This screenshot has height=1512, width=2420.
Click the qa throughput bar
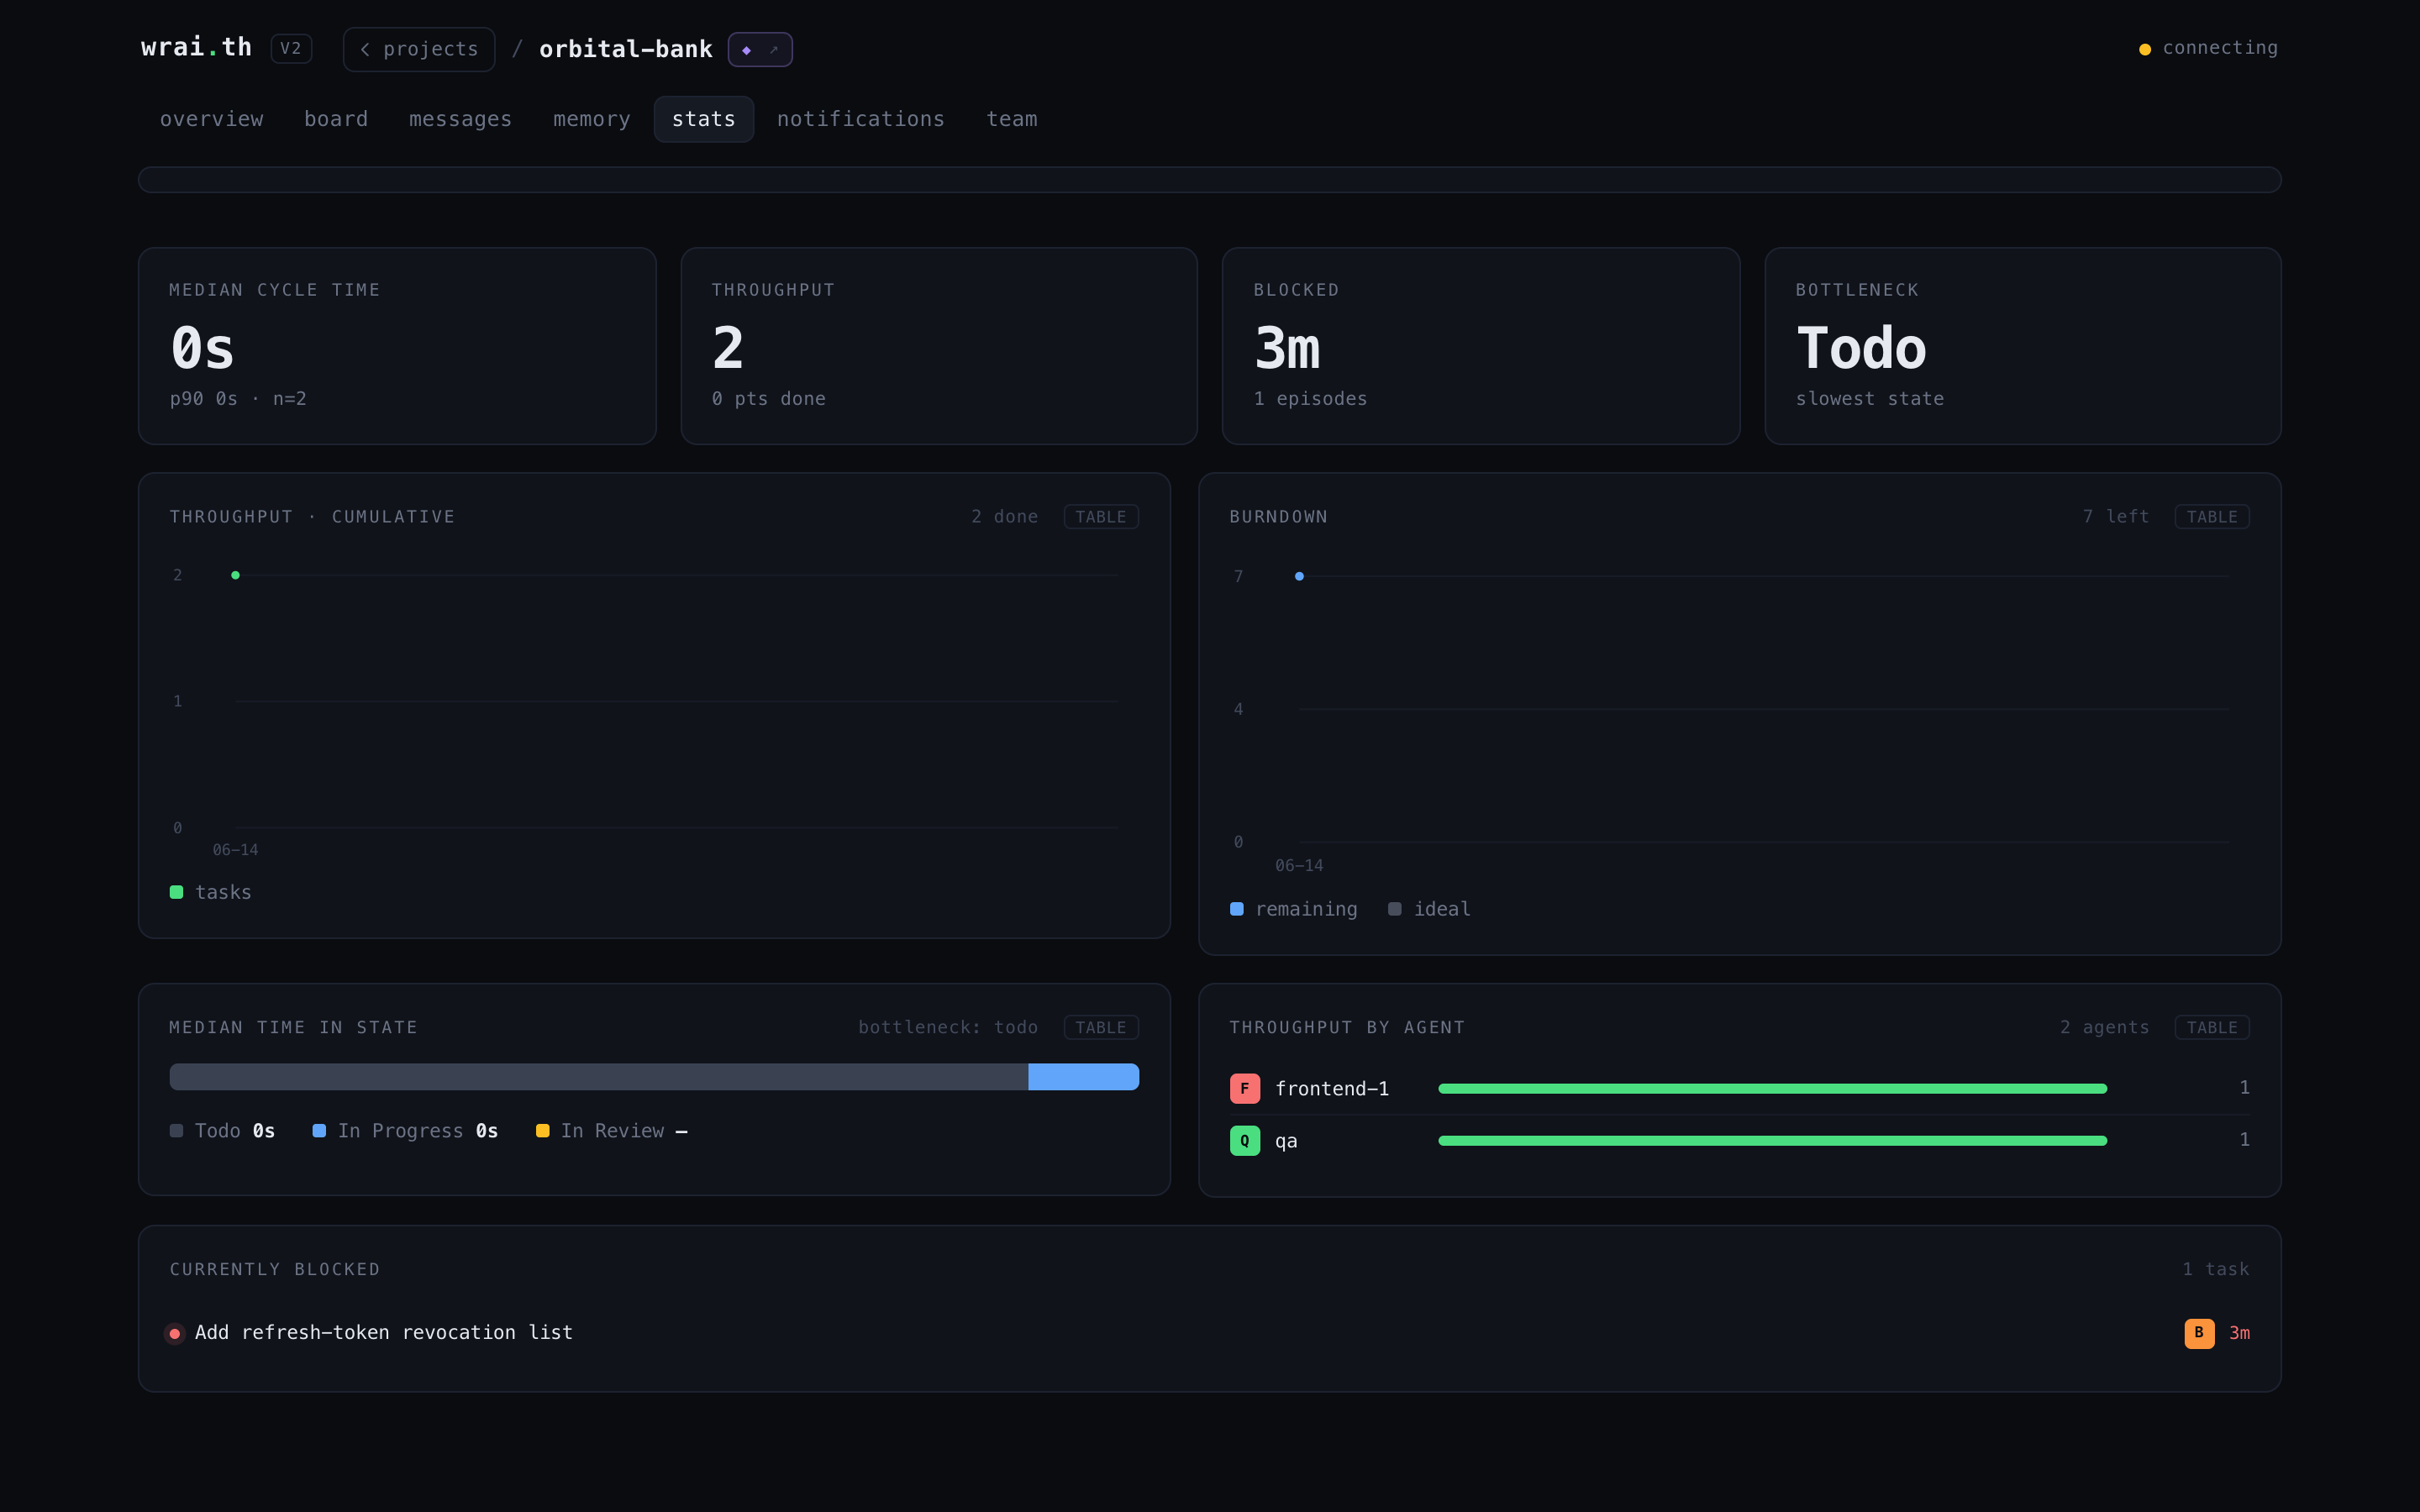pos(1772,1140)
